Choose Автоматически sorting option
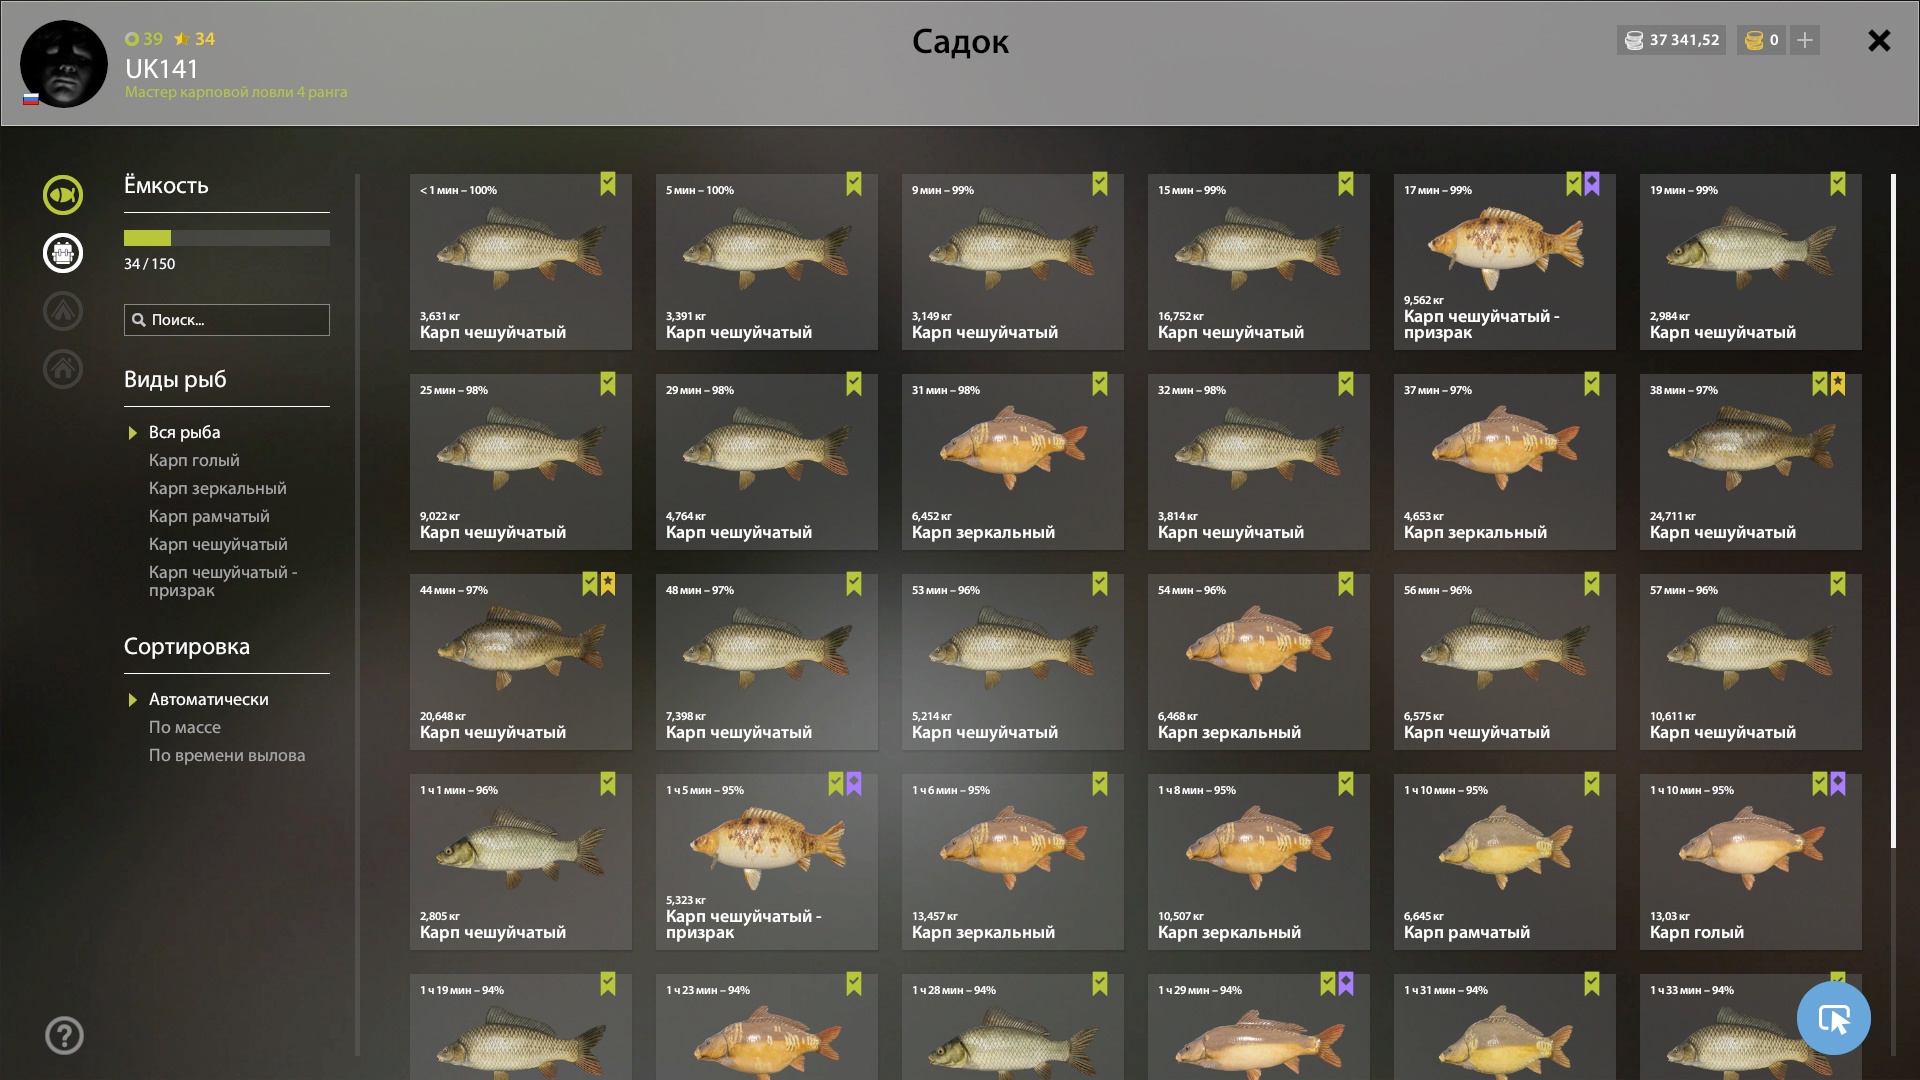This screenshot has width=1920, height=1080. tap(208, 699)
